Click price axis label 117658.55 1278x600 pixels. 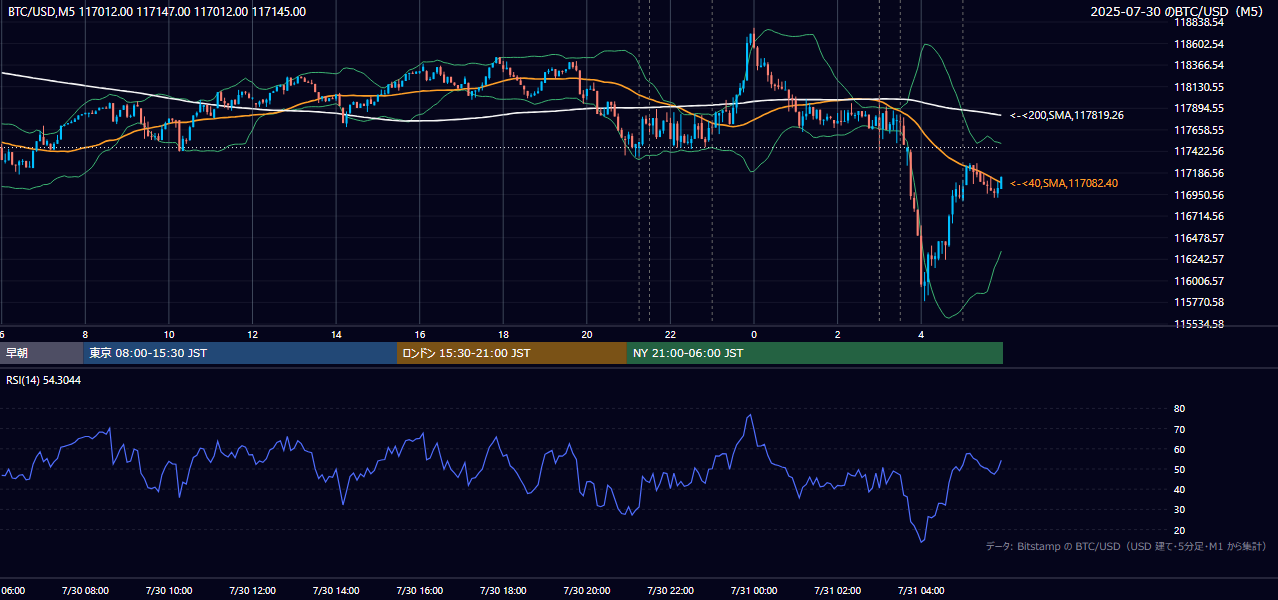[x=1199, y=130]
